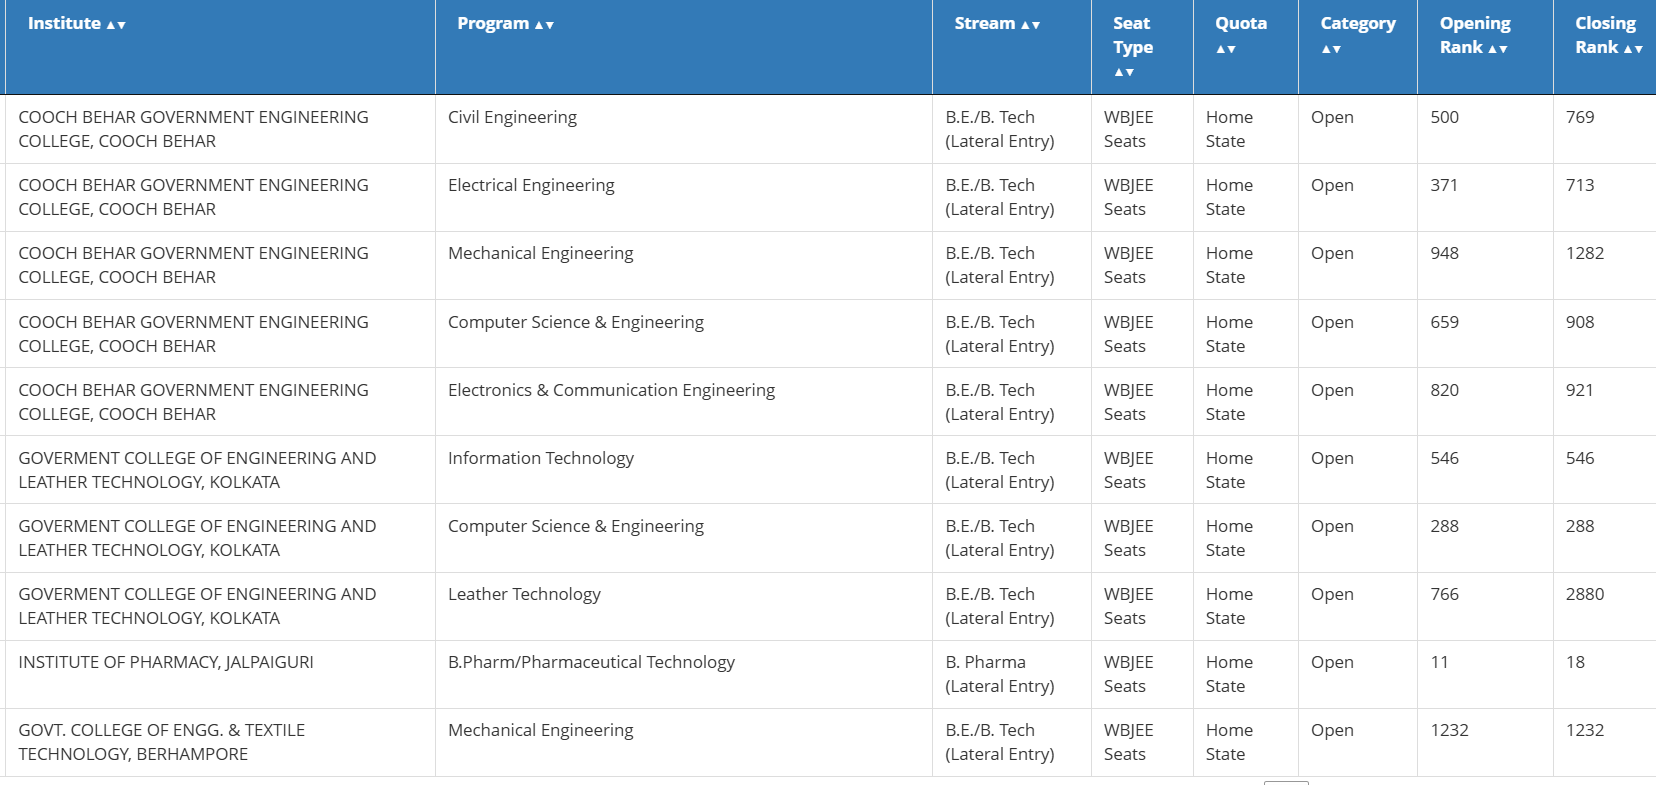1656x785 pixels.
Task: Sort by Closing Rank column arrows
Action: tap(1633, 49)
